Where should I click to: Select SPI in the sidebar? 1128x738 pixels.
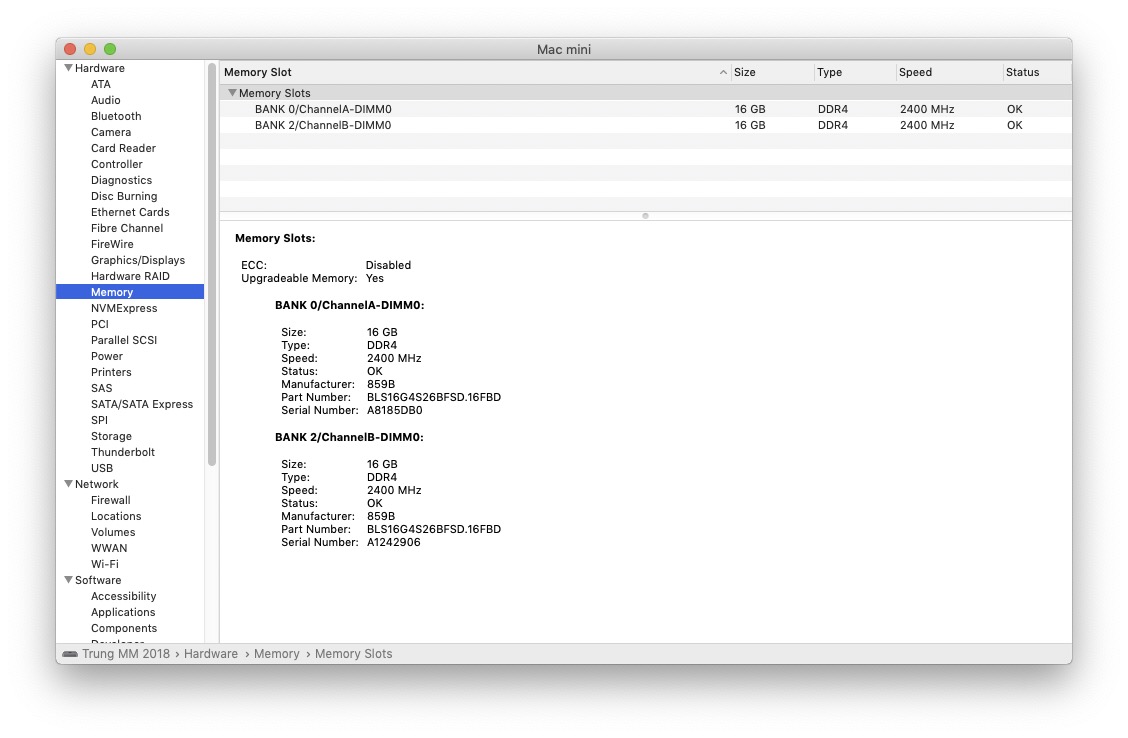coord(99,420)
